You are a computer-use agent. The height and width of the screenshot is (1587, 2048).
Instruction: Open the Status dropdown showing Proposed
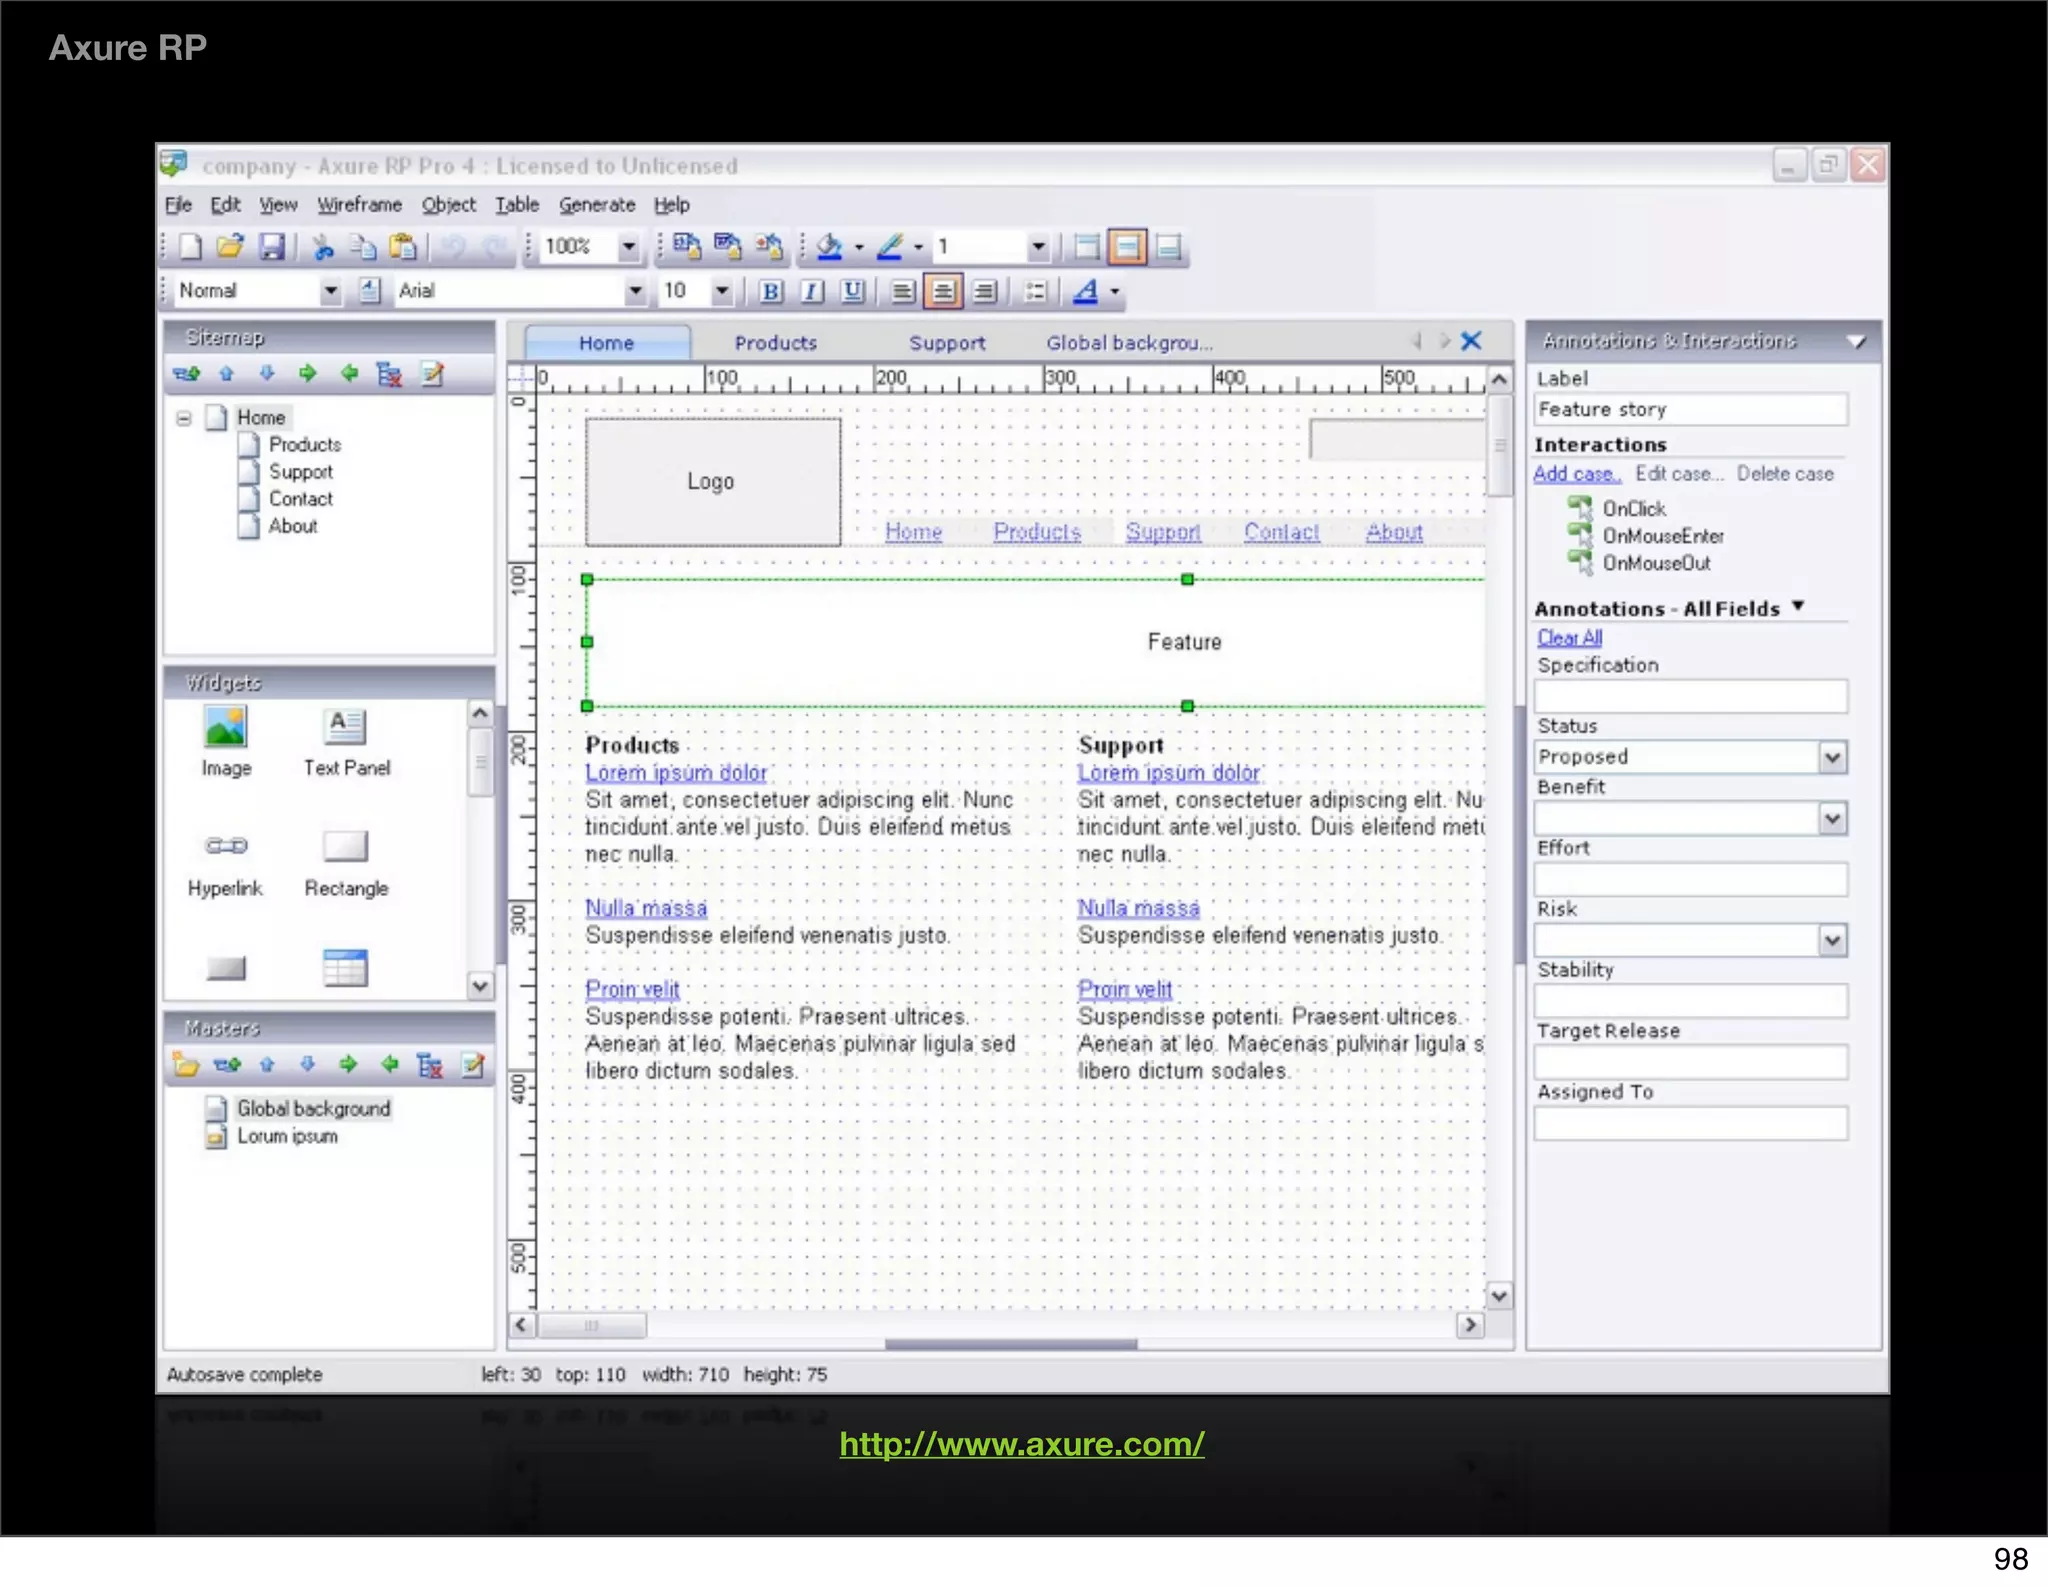pos(1832,757)
